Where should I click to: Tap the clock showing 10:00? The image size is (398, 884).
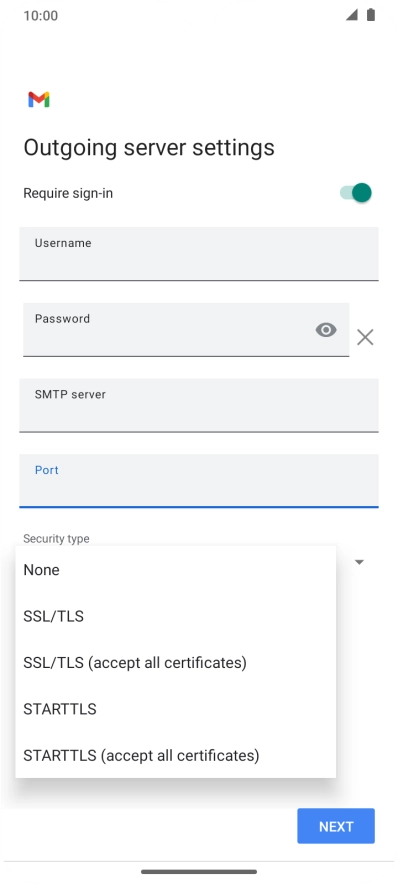[x=41, y=15]
